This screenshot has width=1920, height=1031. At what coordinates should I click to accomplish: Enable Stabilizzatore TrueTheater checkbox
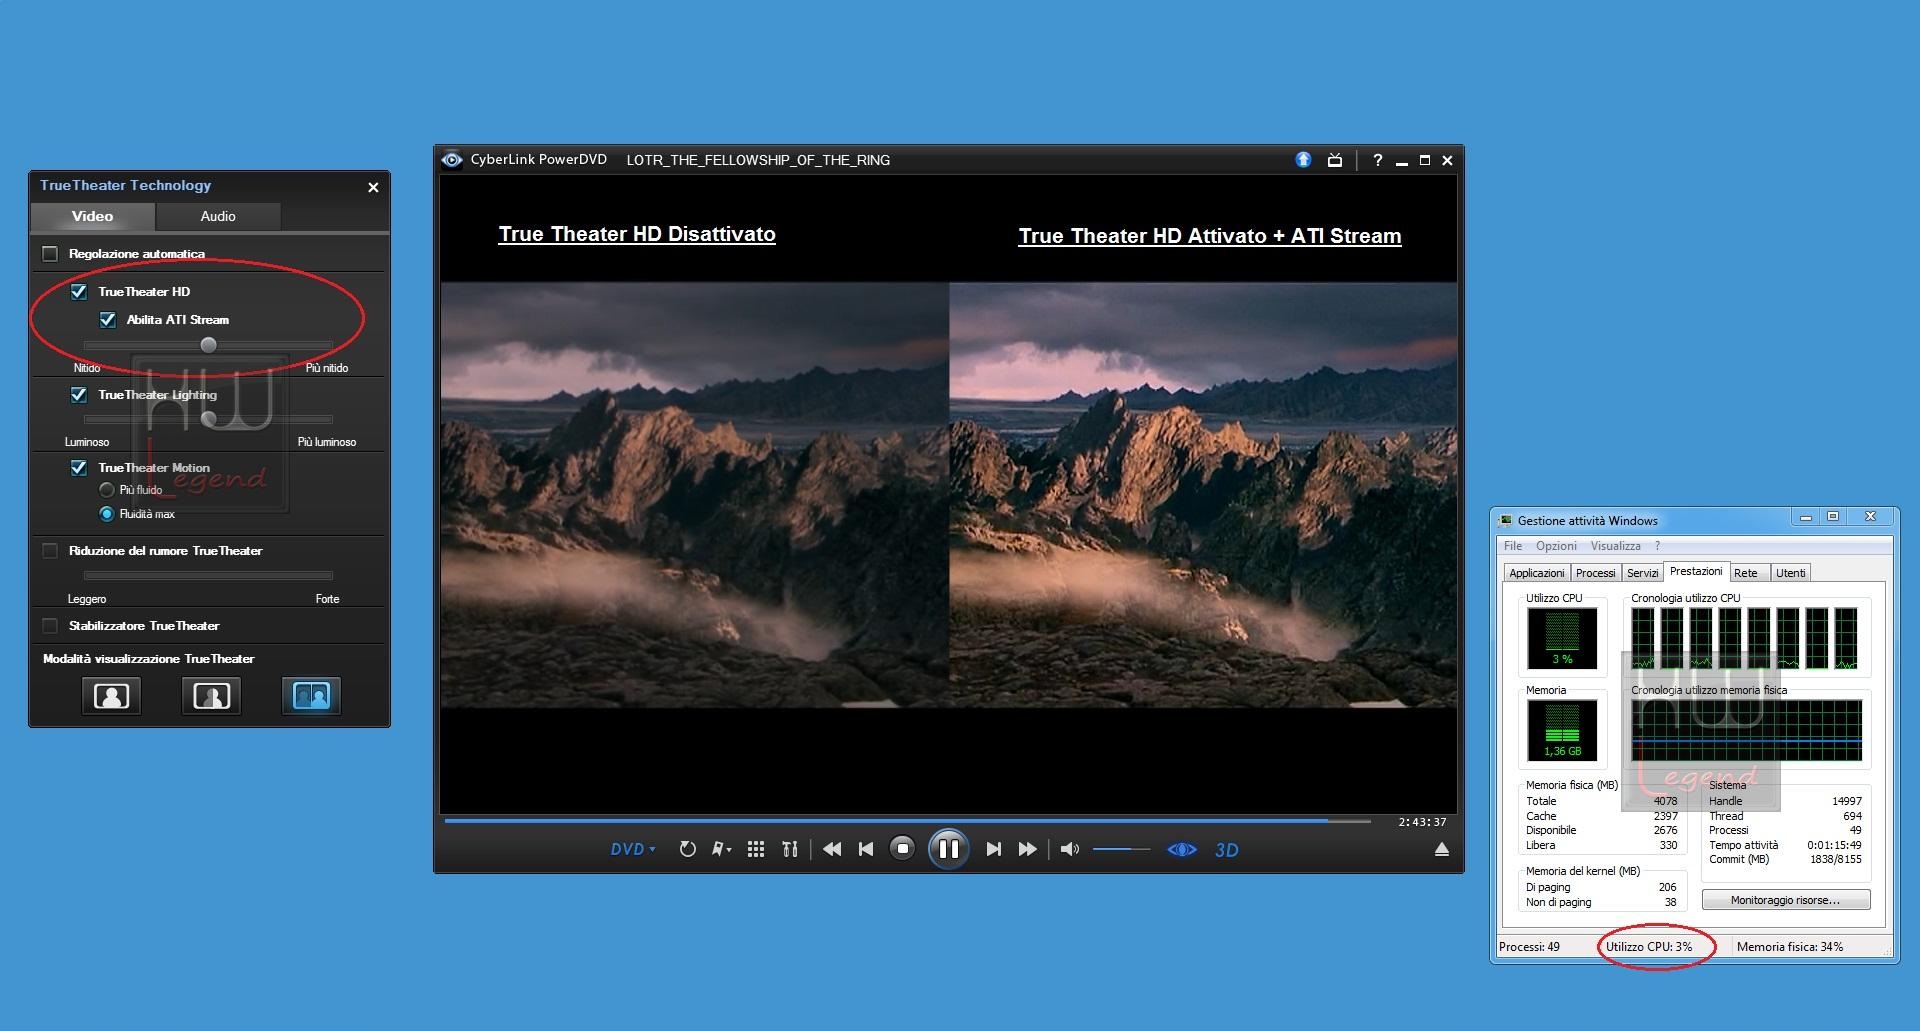click(x=50, y=626)
